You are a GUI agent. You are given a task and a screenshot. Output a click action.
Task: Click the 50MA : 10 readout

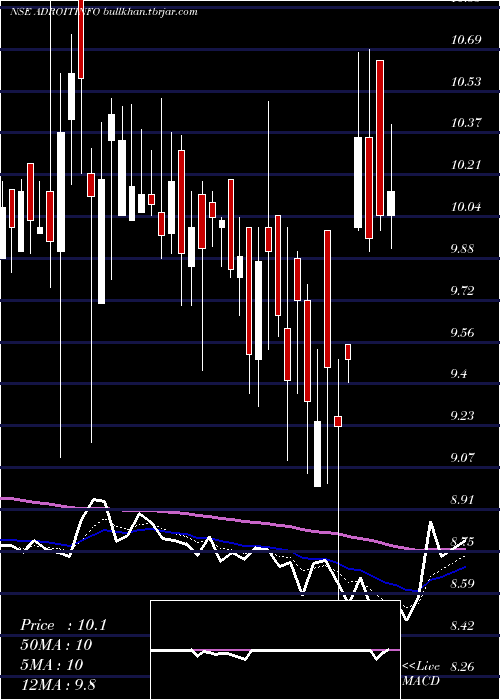(56, 645)
